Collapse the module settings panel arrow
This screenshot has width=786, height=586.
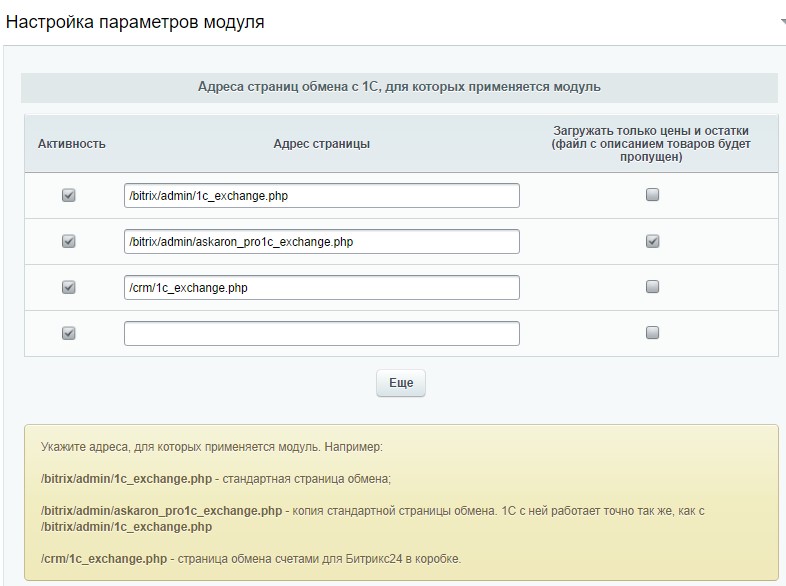[781, 21]
